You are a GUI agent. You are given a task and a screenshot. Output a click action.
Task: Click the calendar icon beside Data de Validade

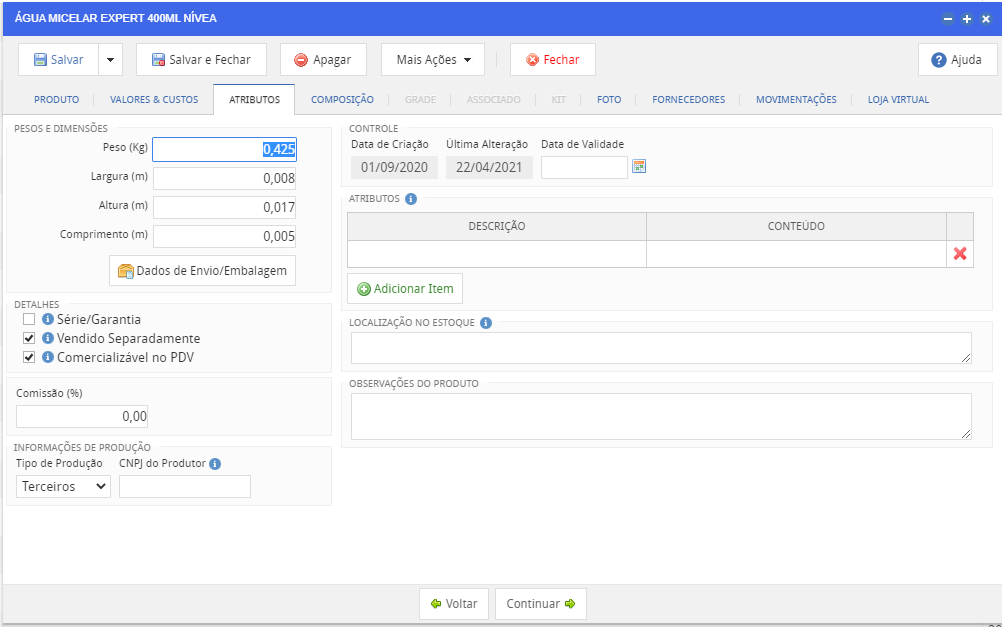(x=639, y=166)
